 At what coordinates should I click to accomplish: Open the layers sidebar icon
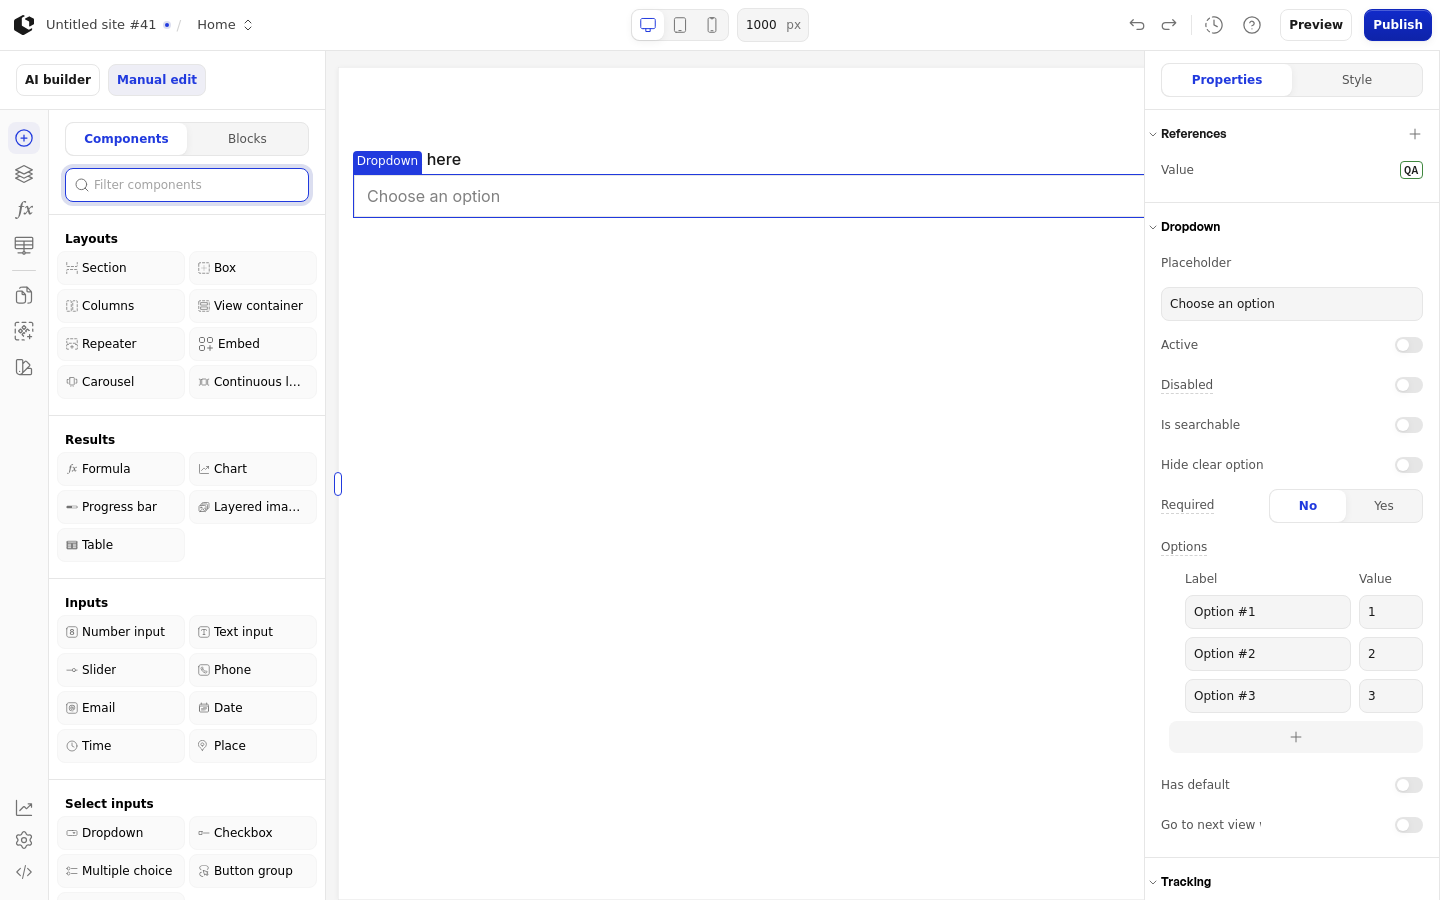(x=24, y=174)
